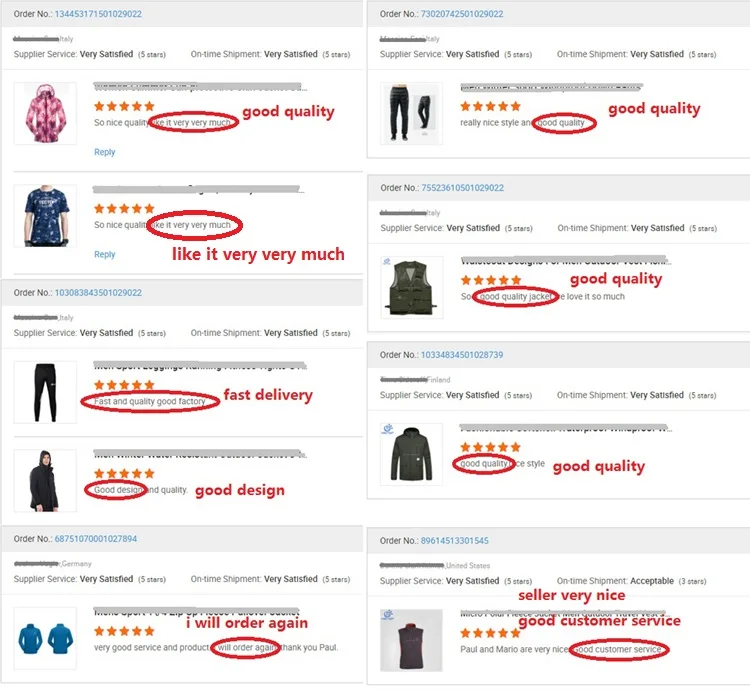Click Reply under the pink jacket review
750x690 pixels.
click(x=105, y=152)
